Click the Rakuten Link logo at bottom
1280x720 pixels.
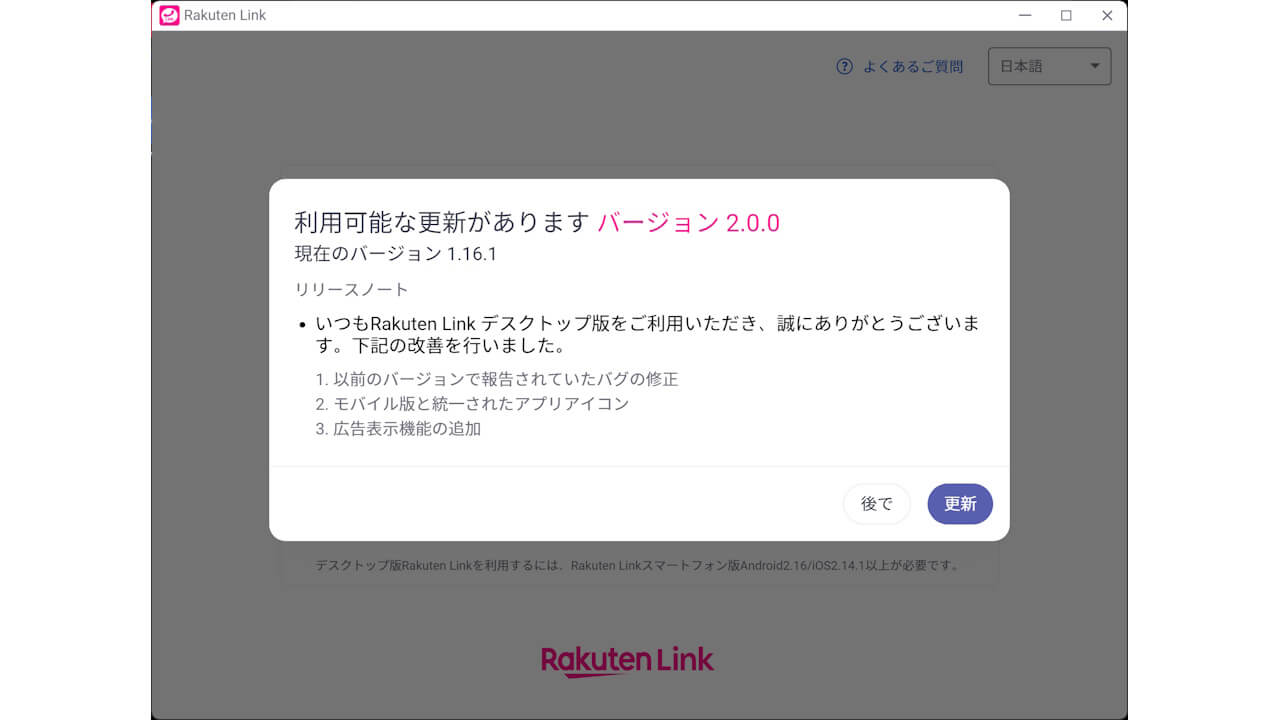(628, 660)
